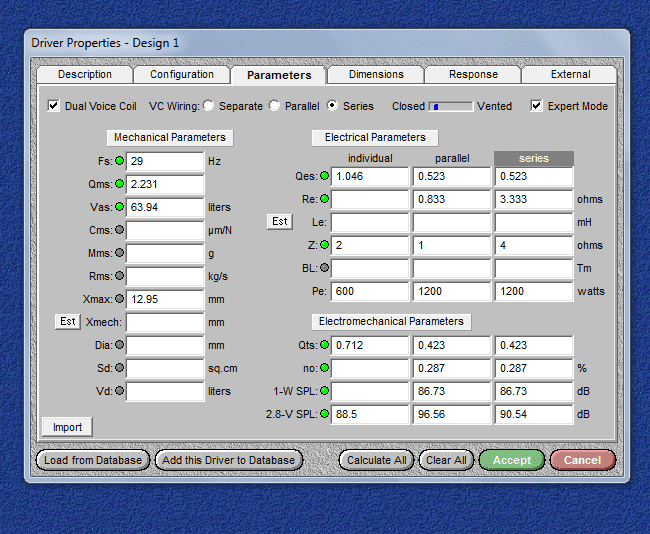This screenshot has width=650, height=534.
Task: Click the Est button beside Le
Action: pos(280,221)
